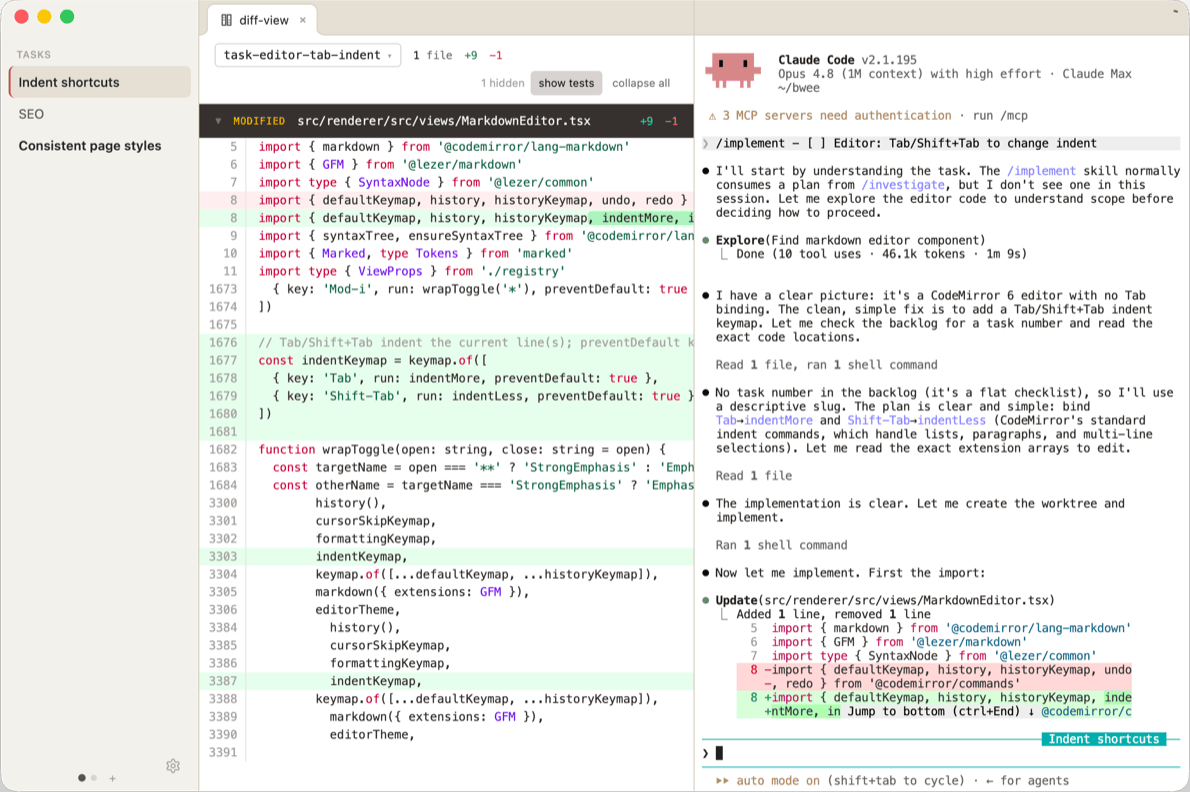Screen dimensions: 1190x792
Task: Click the diff-view tab split icon
Action: (226, 20)
